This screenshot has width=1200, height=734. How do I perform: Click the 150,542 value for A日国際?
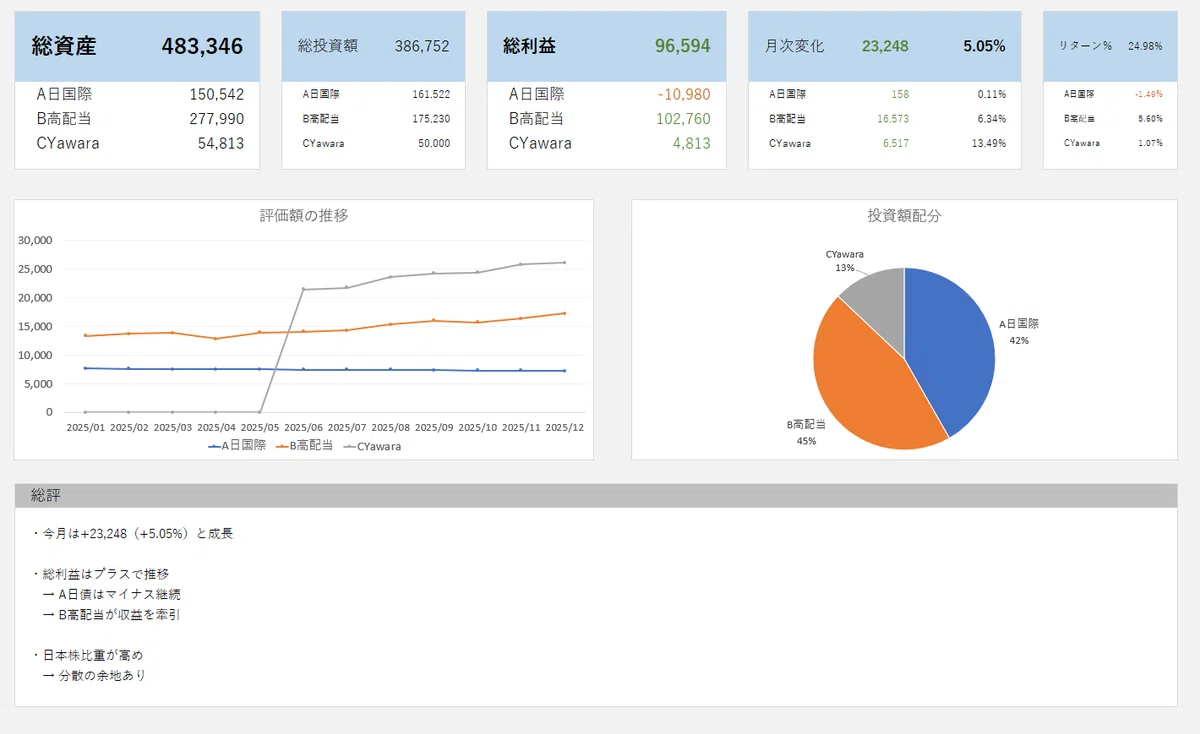217,94
